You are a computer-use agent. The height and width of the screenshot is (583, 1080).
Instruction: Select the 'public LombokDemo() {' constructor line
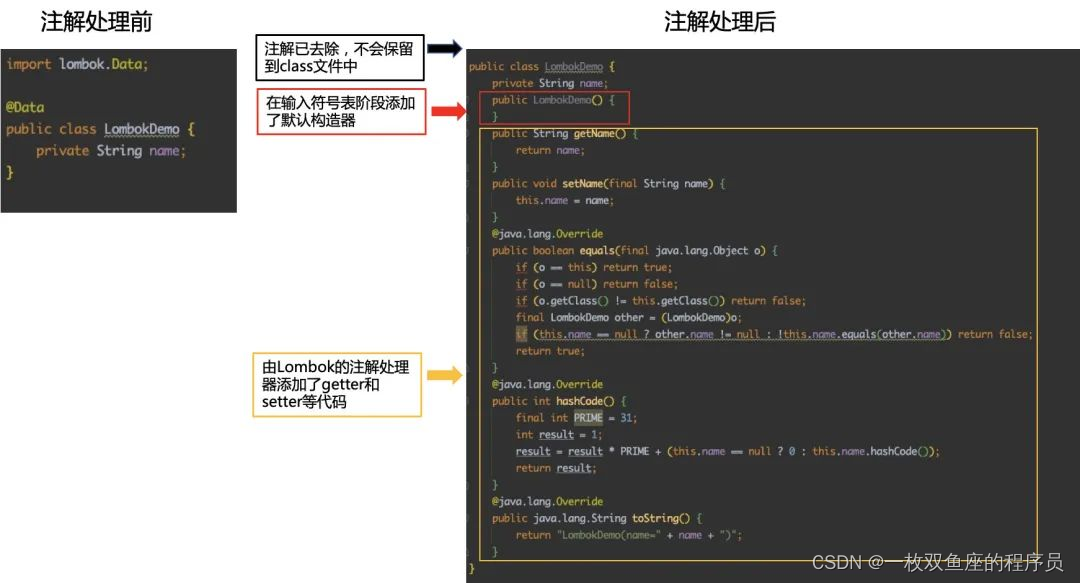[553, 100]
